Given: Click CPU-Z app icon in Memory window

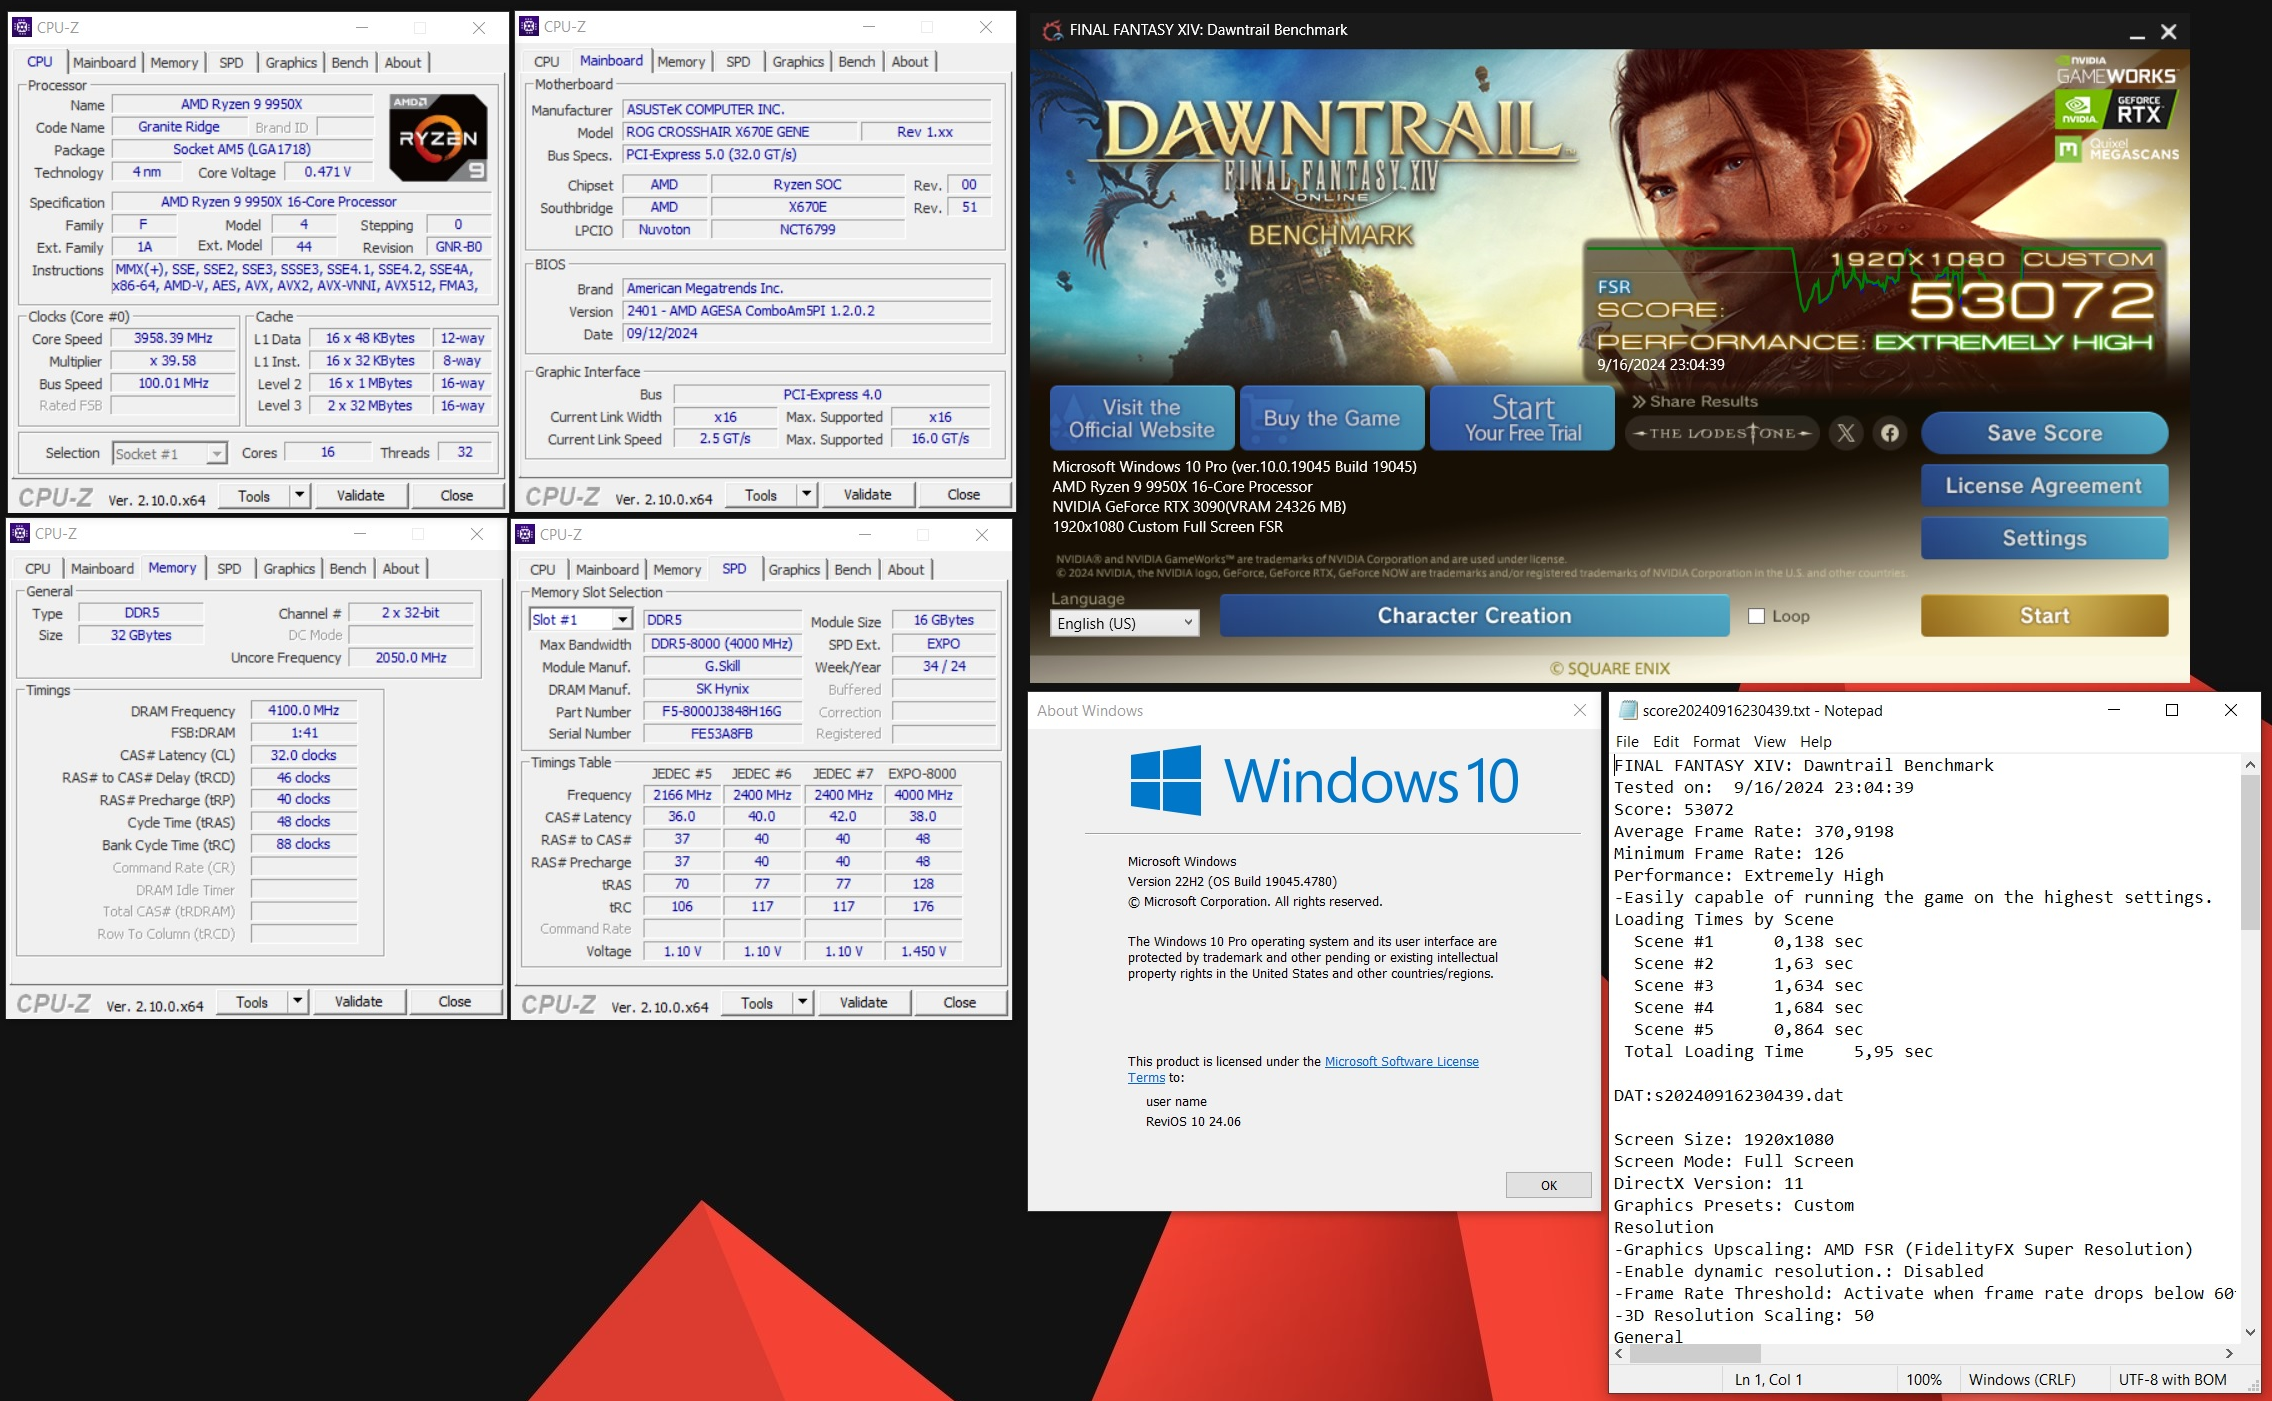Looking at the screenshot, I should (20, 533).
